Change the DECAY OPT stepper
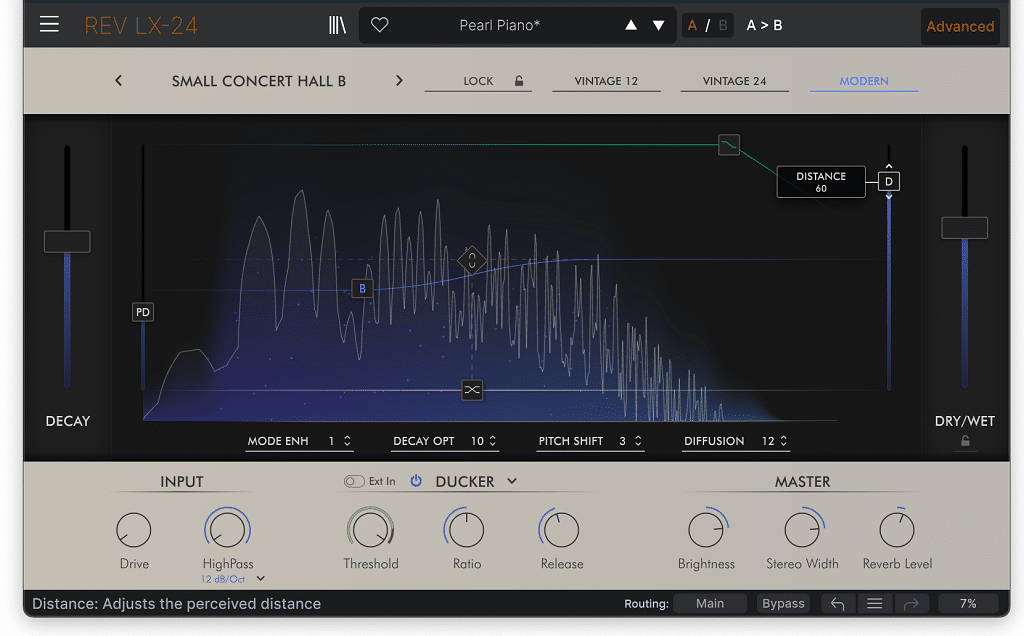1024x636 pixels. pyautogui.click(x=492, y=441)
